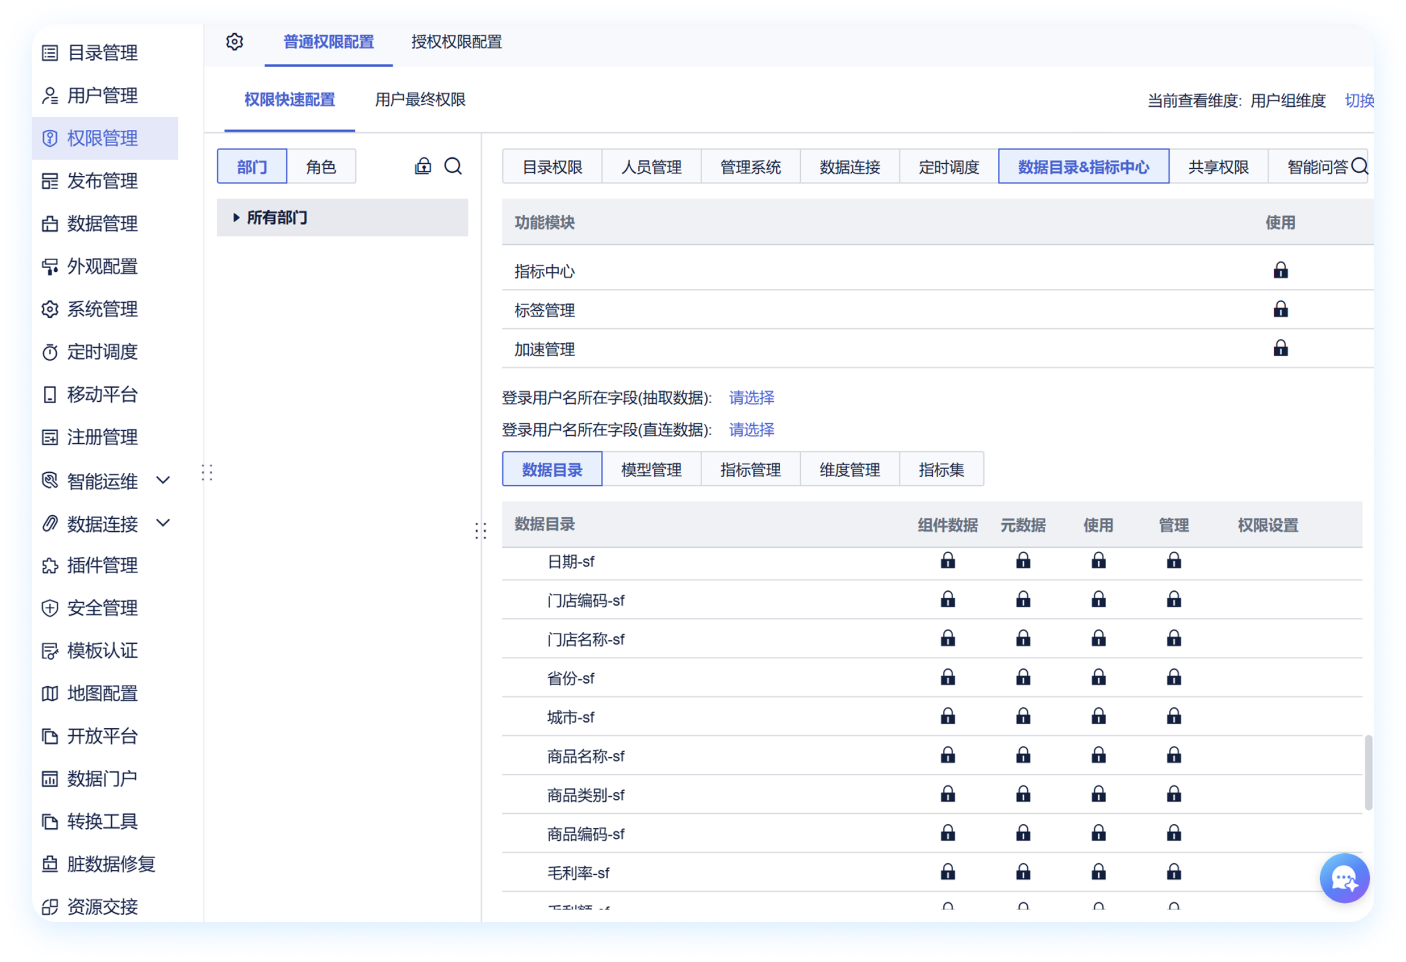Toggle 管理 lock for 城市-sf row
Image resolution: width=1406 pixels, height=962 pixels.
[x=1173, y=717]
